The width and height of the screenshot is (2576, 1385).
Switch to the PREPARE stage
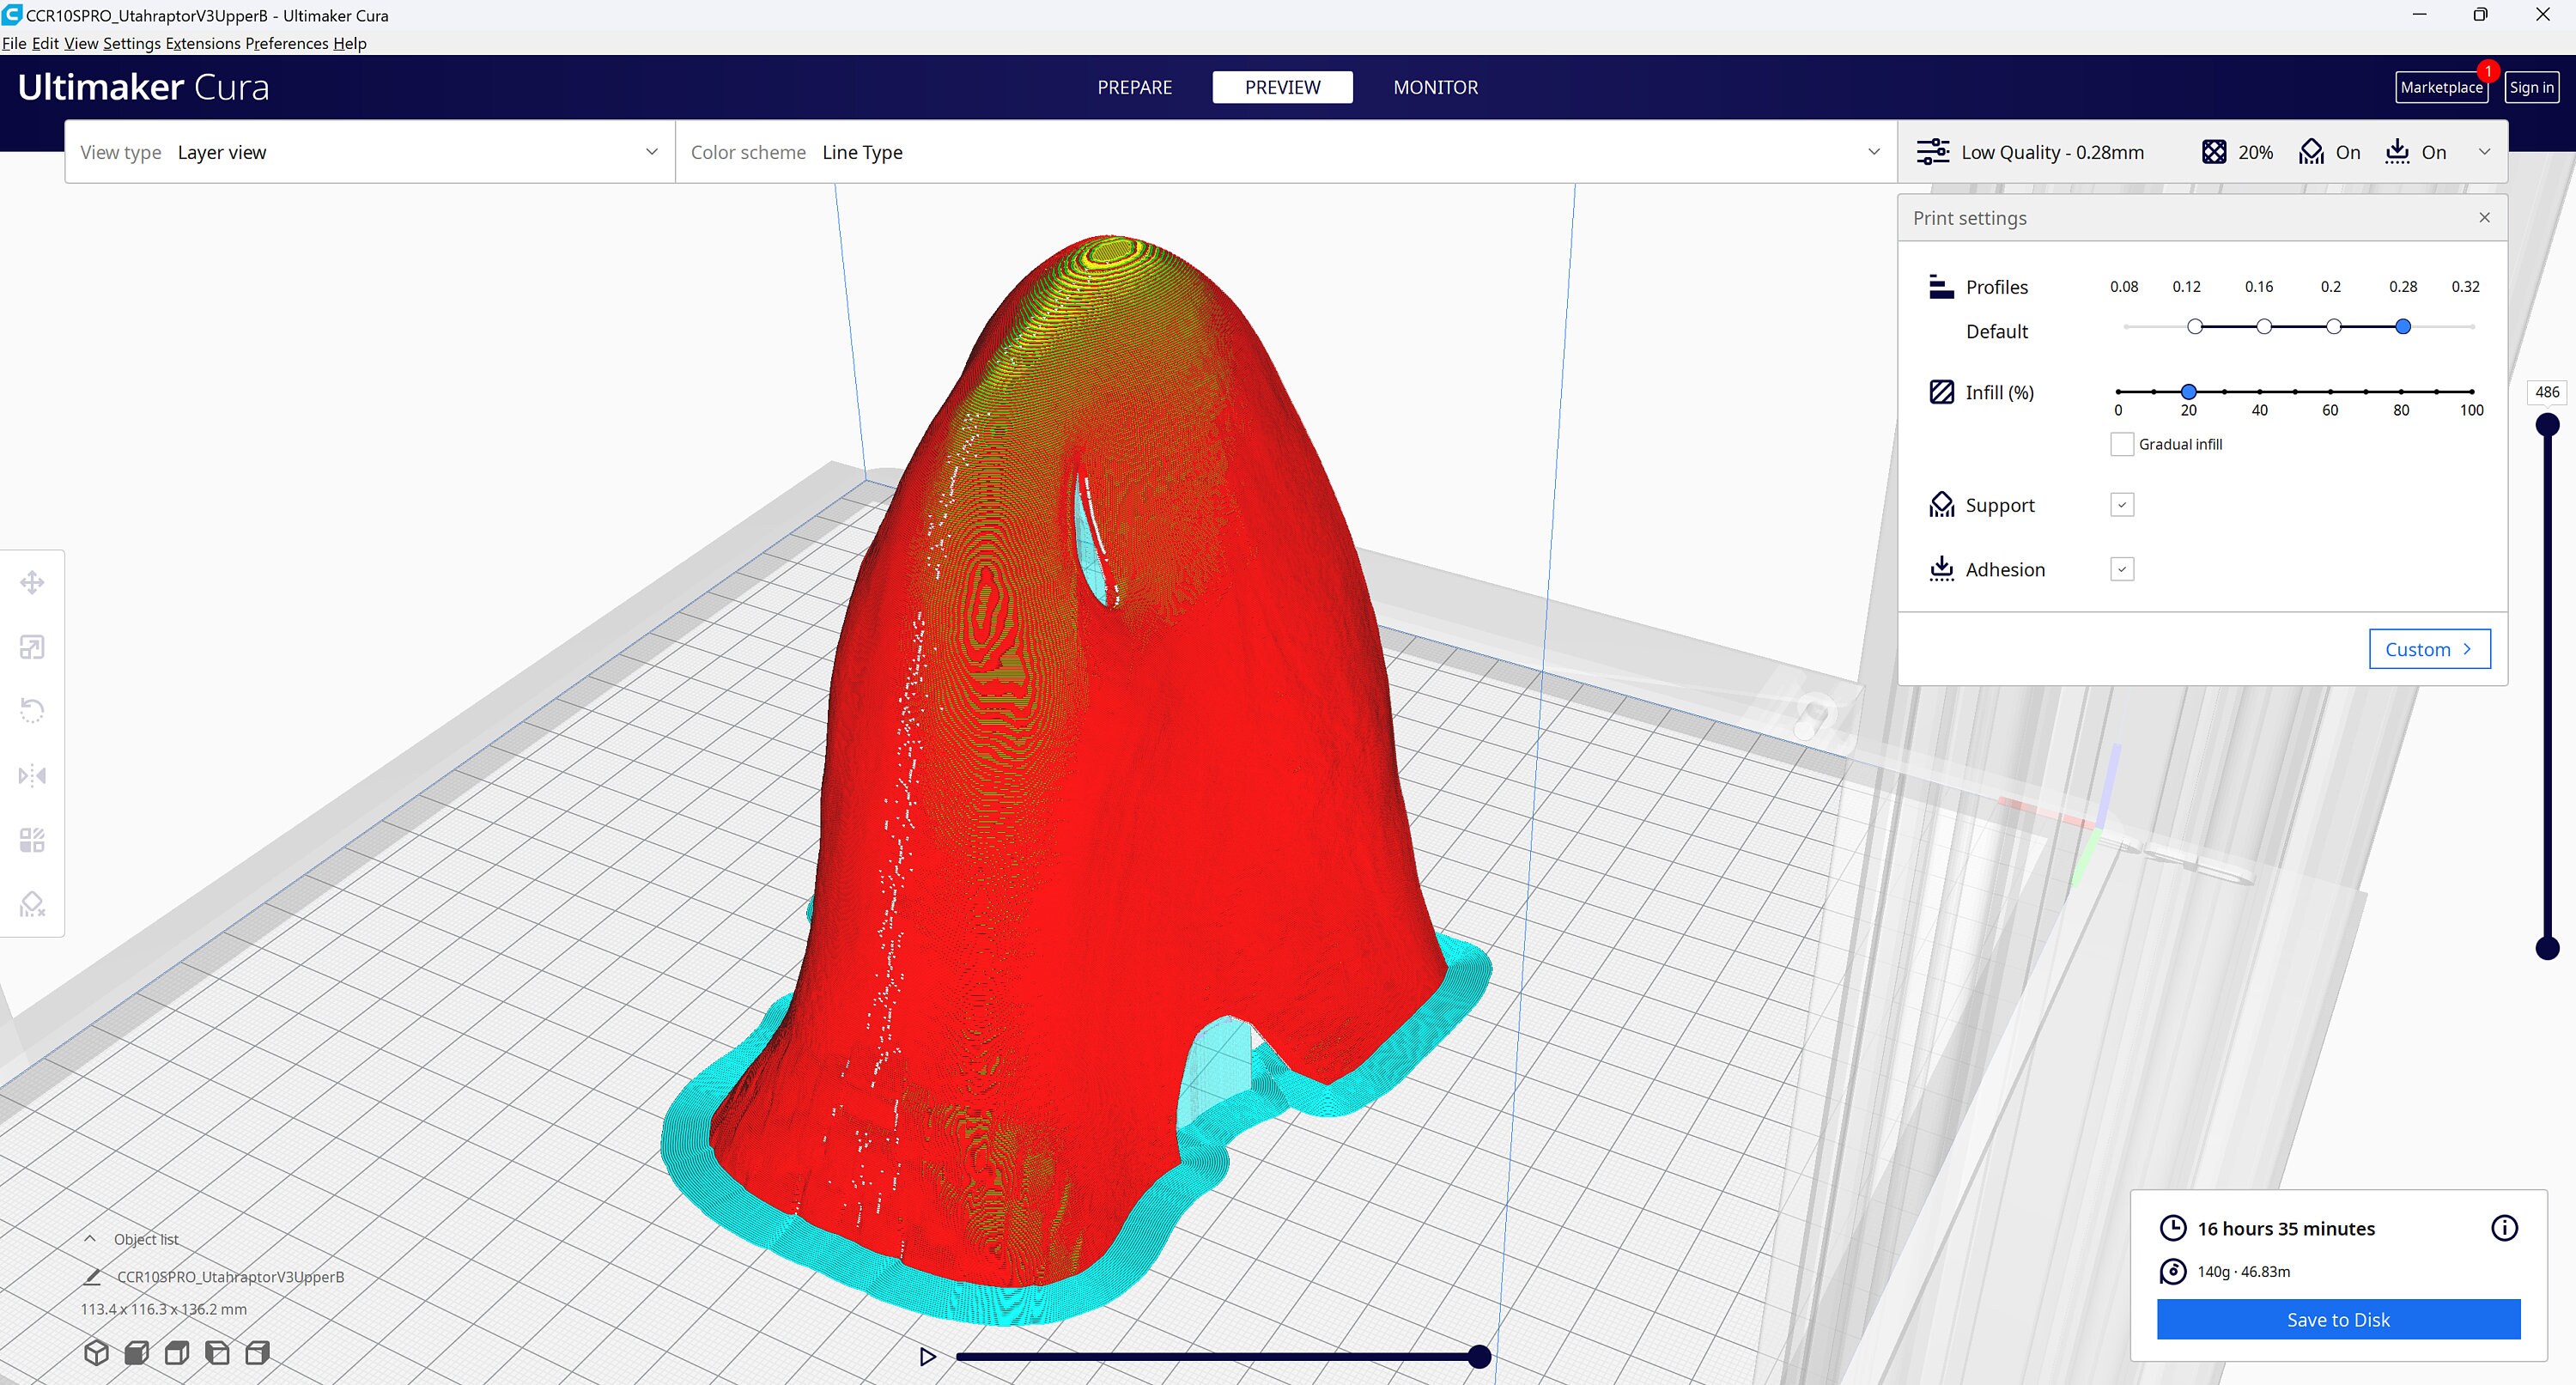(1134, 87)
